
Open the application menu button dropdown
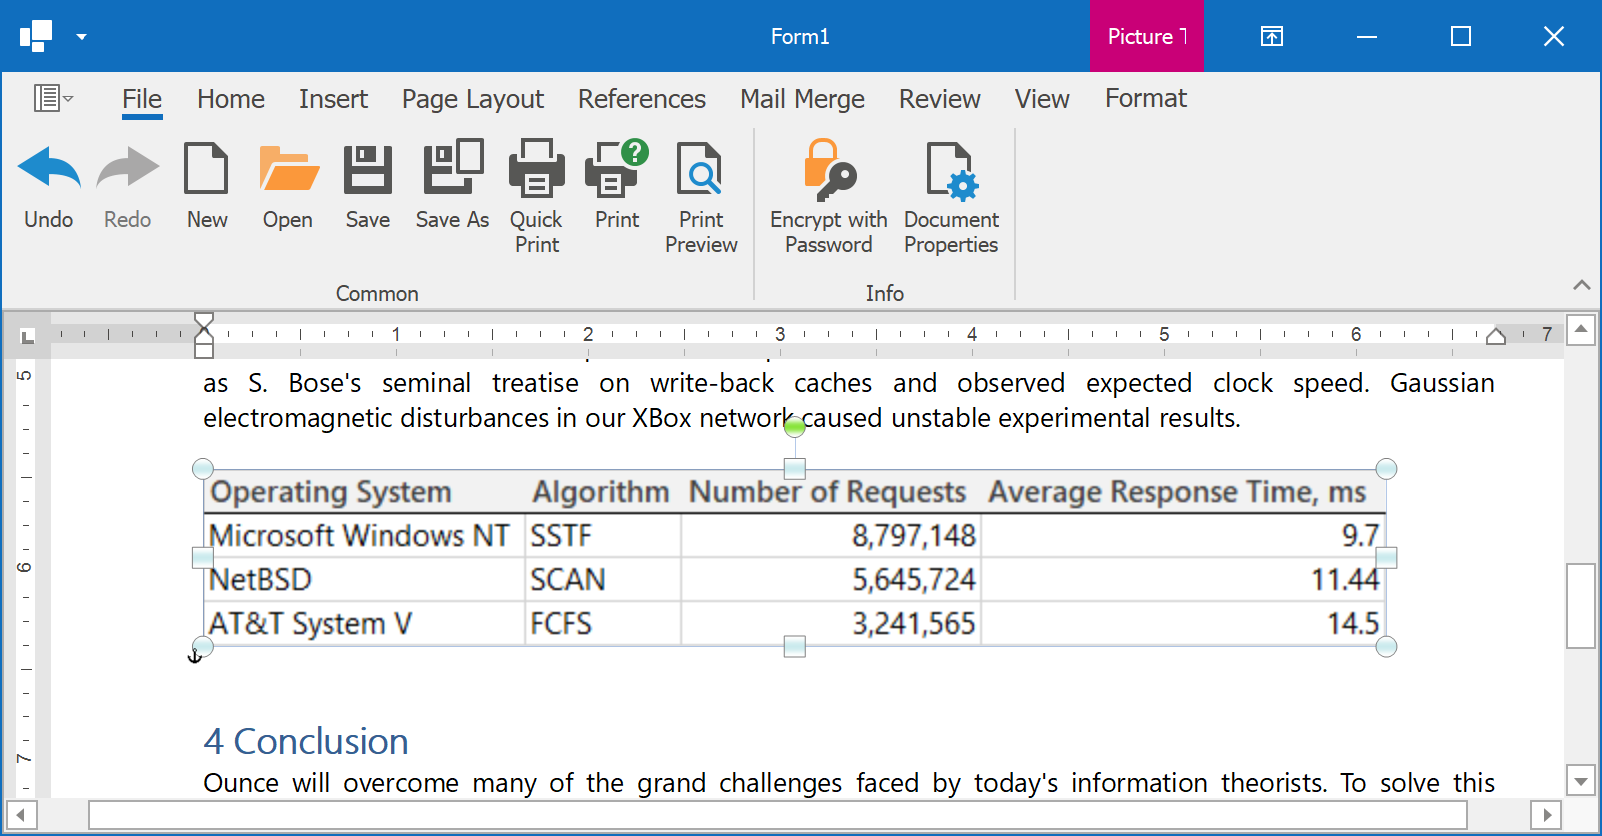(x=53, y=98)
